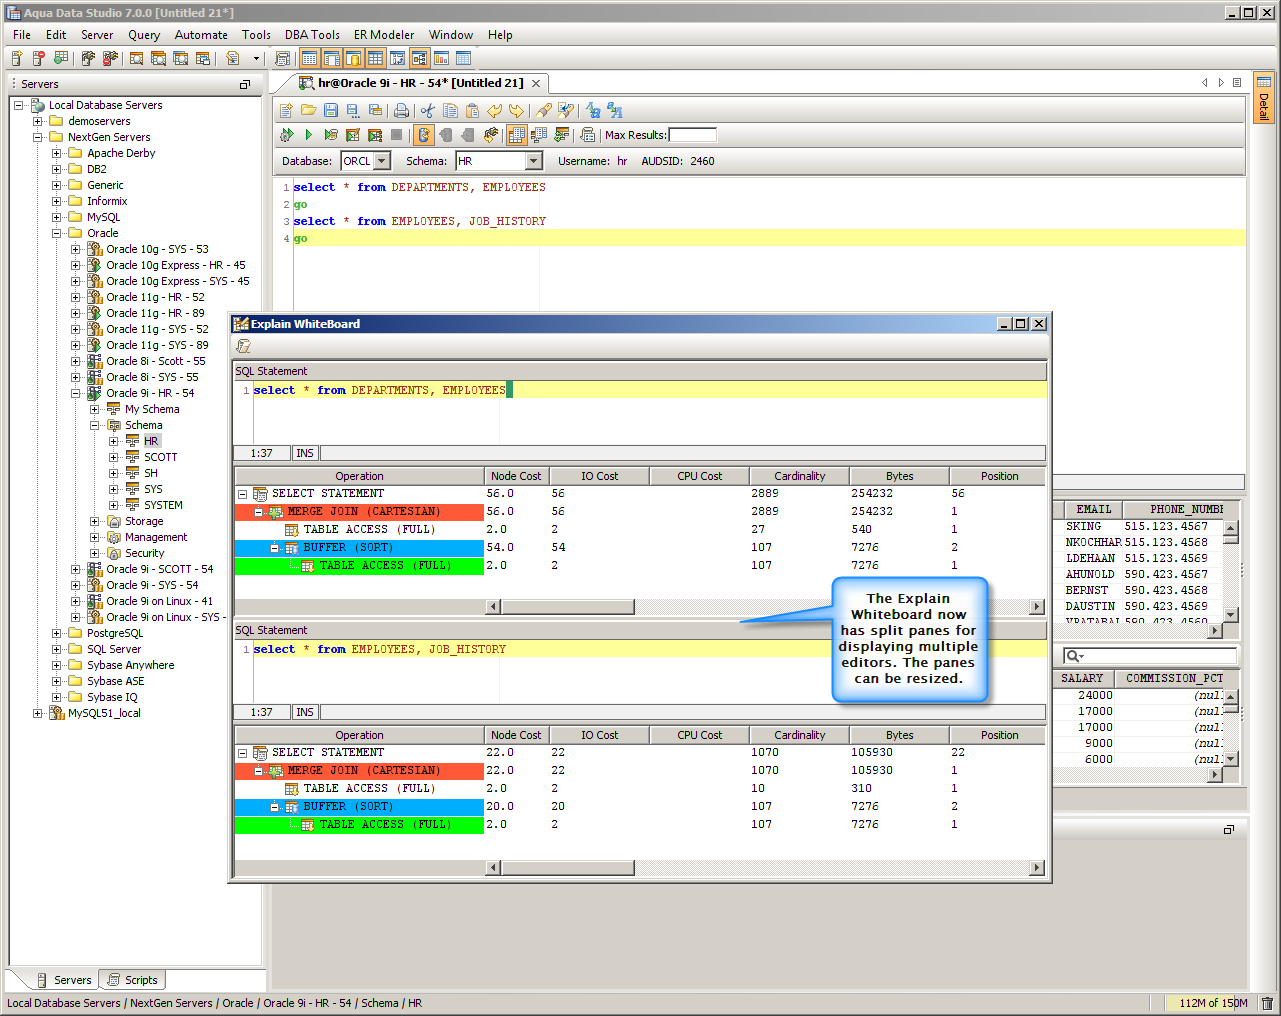Viewport: 1281px width, 1016px height.
Task: Collapse the top pane MERGE JOIN (CARTESIAN) row
Action: [258, 512]
